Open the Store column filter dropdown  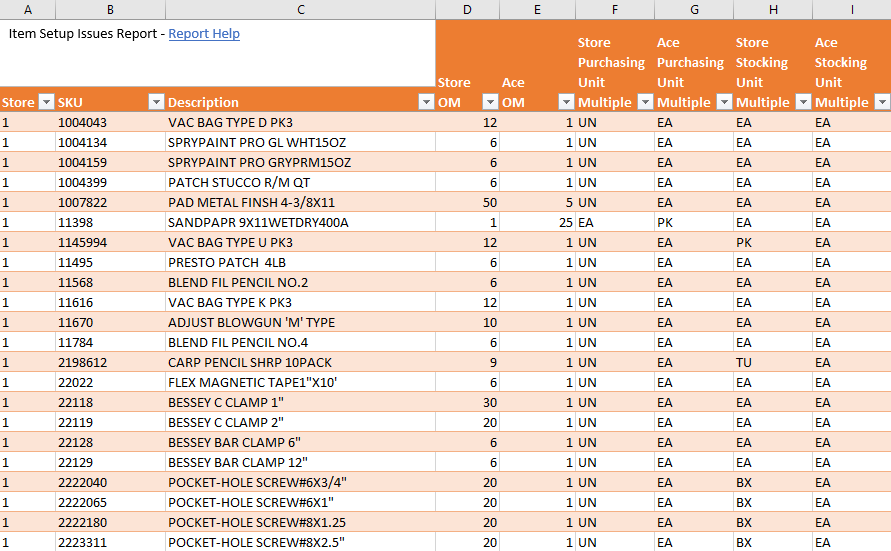point(46,102)
